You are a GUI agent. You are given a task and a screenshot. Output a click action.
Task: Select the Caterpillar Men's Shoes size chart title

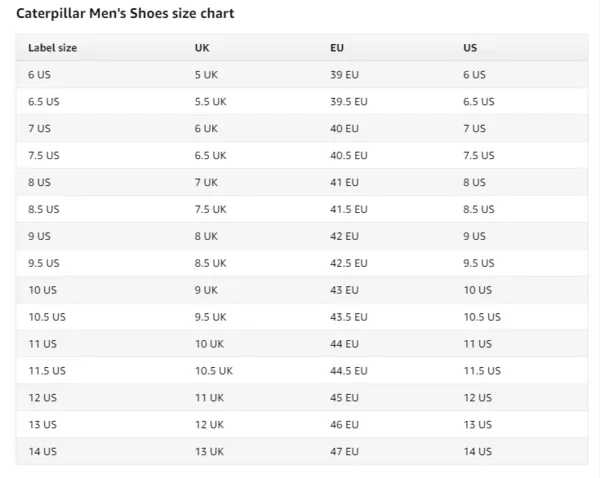125,13
